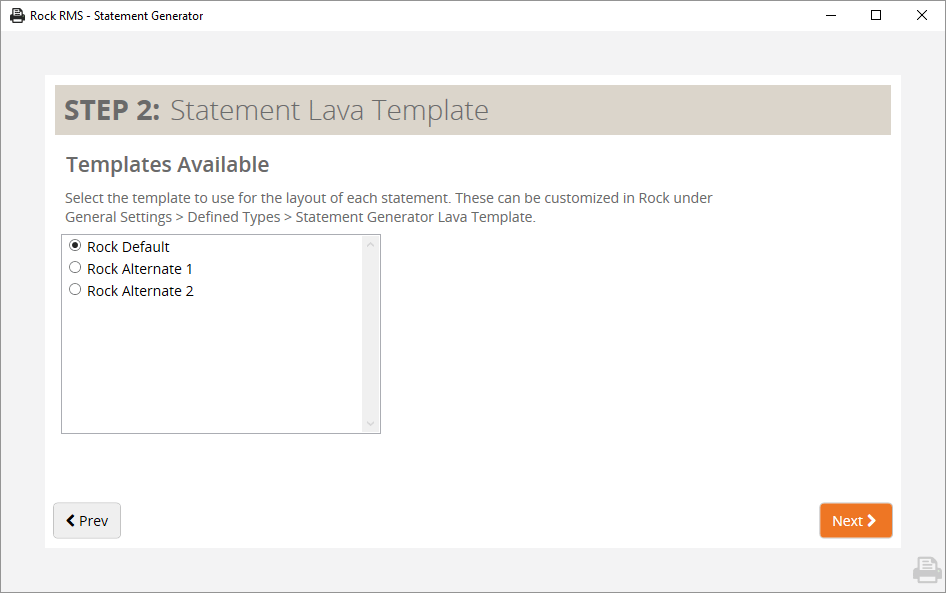Select the Rock Alternate 1 radio button

click(75, 267)
